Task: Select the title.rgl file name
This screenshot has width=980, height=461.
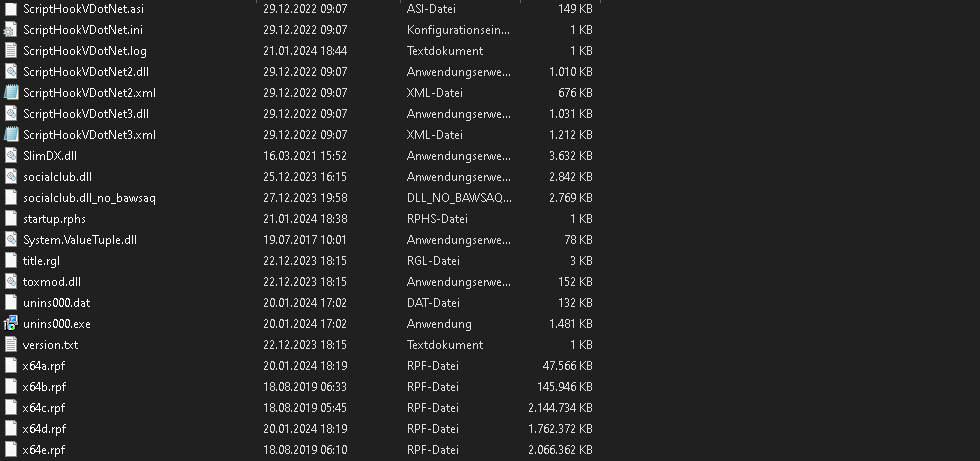Action: [x=41, y=260]
